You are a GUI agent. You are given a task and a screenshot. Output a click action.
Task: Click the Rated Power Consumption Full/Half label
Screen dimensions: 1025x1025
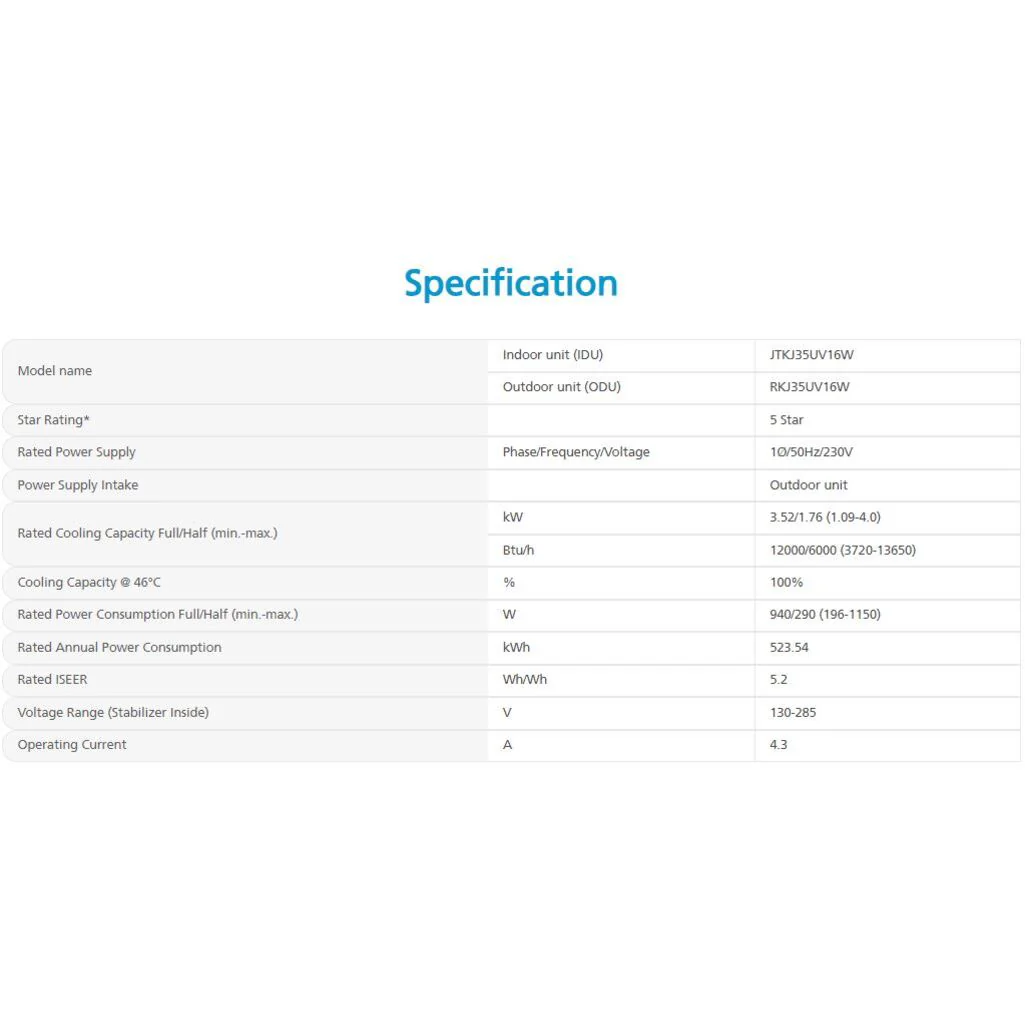(157, 614)
